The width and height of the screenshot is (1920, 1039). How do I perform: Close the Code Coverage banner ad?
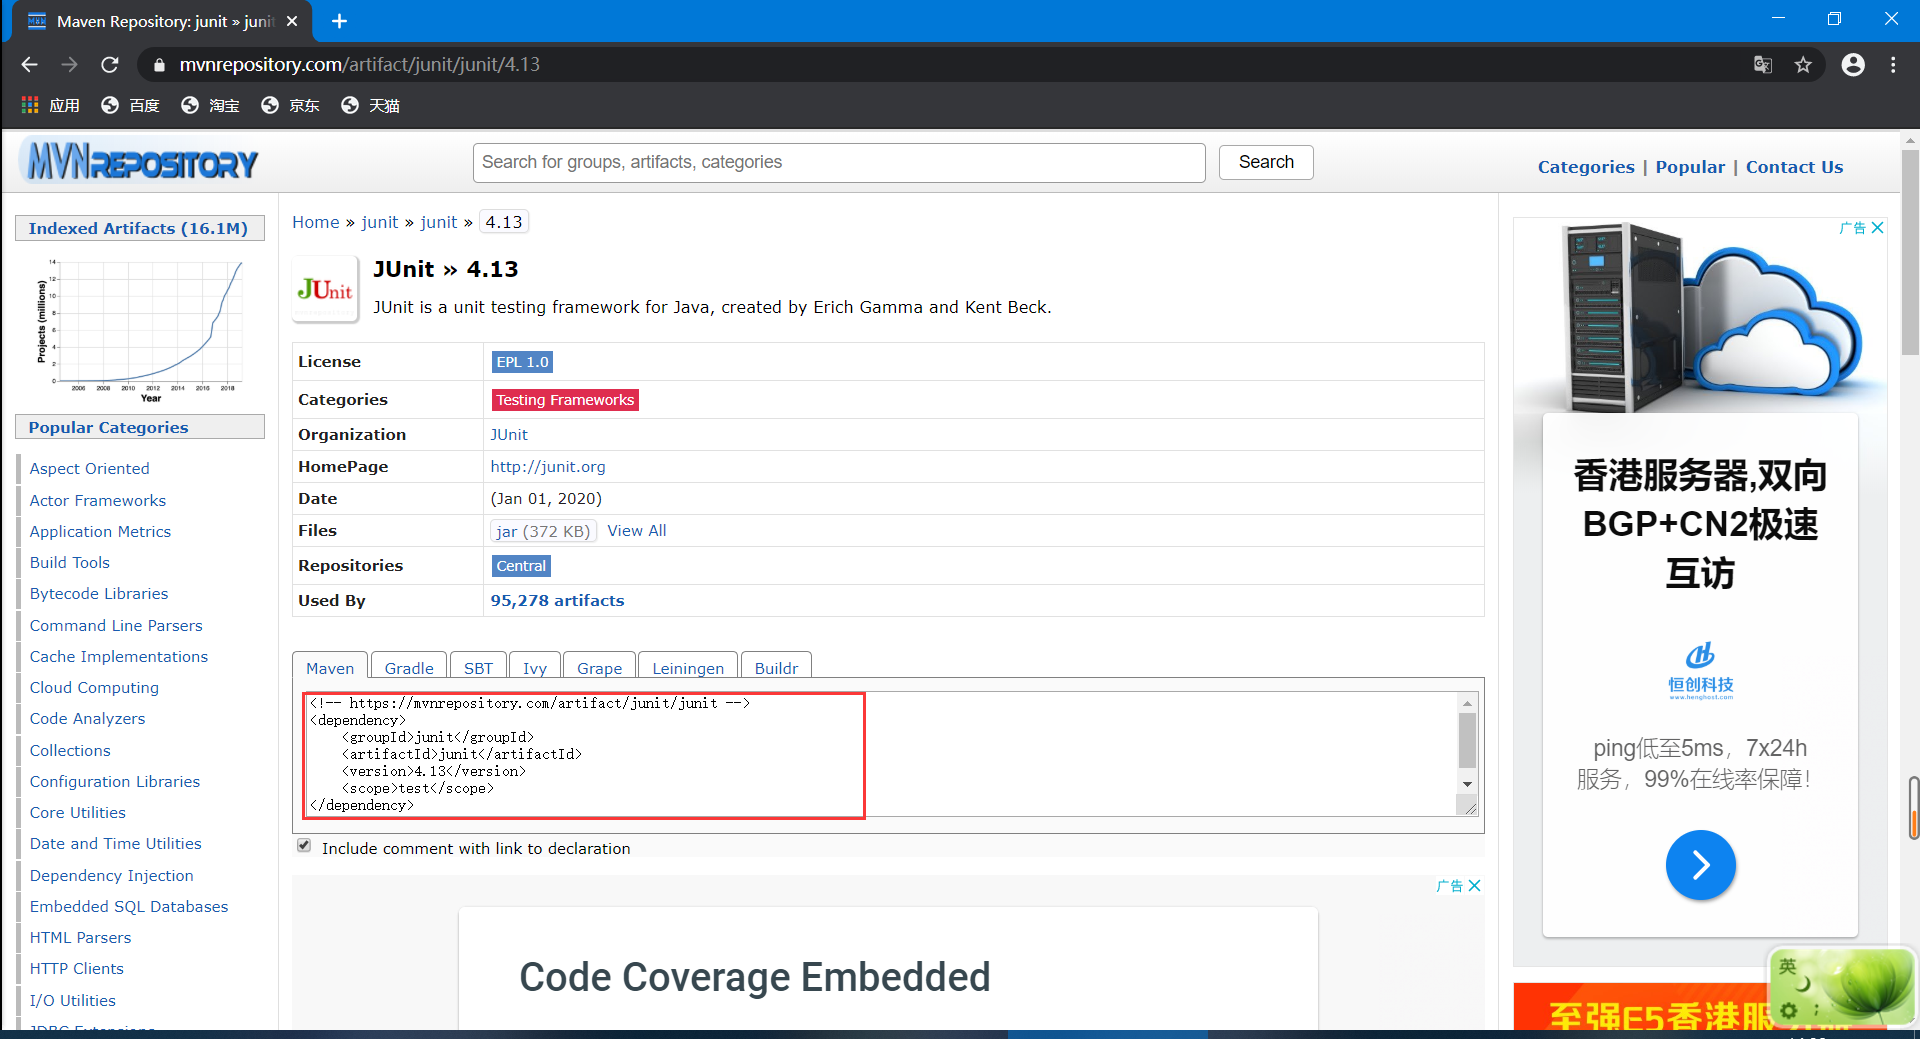[1474, 886]
